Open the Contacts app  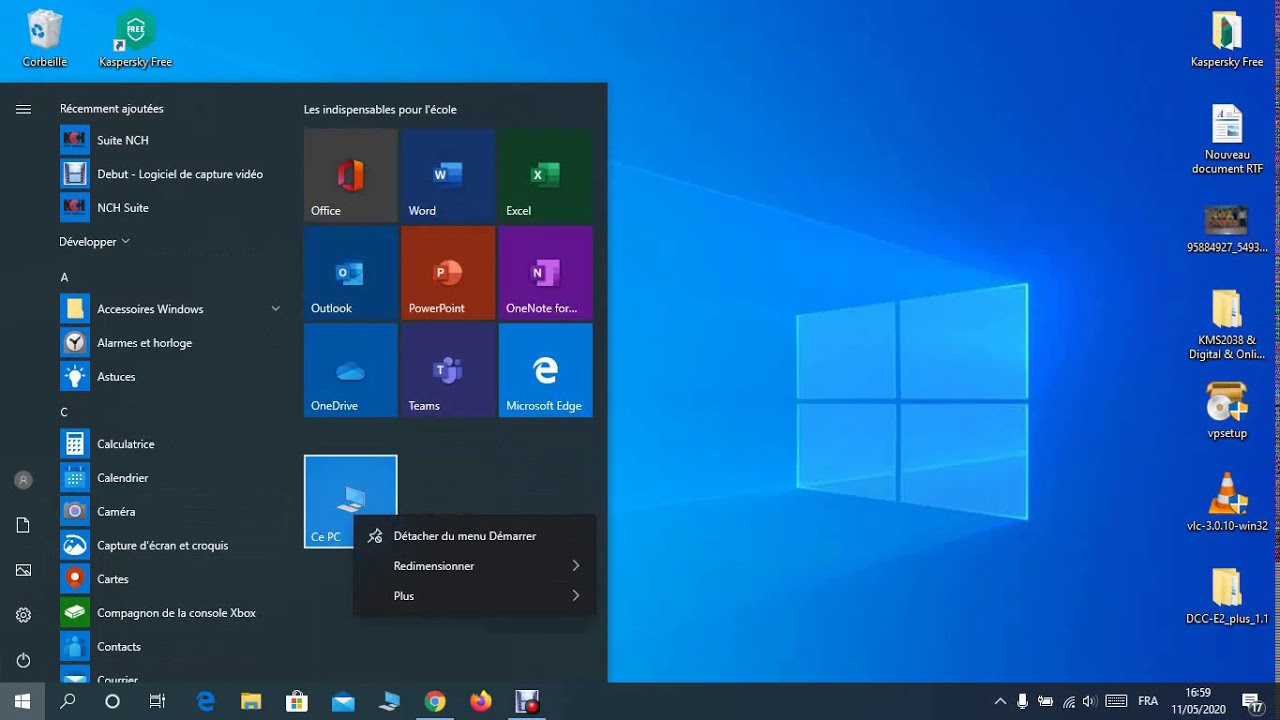[x=170, y=647]
